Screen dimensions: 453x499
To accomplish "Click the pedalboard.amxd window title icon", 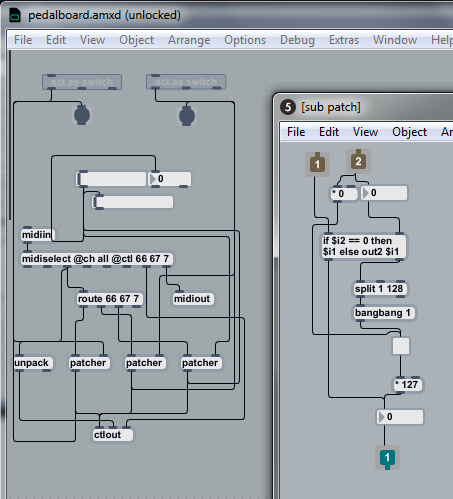I will [x=15, y=15].
